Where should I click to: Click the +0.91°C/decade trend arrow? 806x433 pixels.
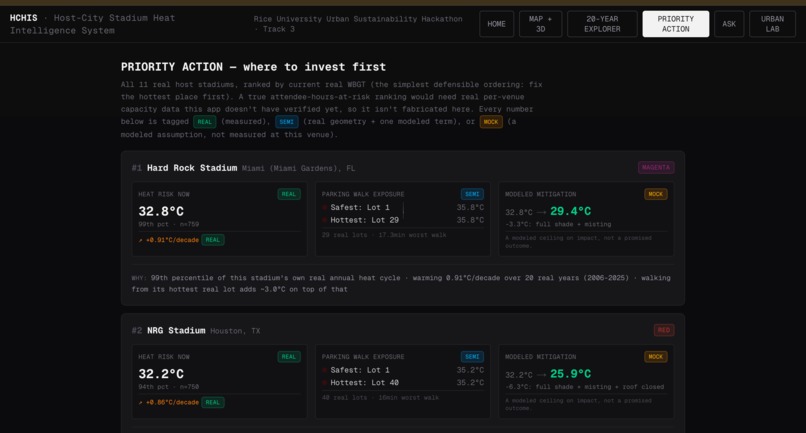pyautogui.click(x=140, y=240)
